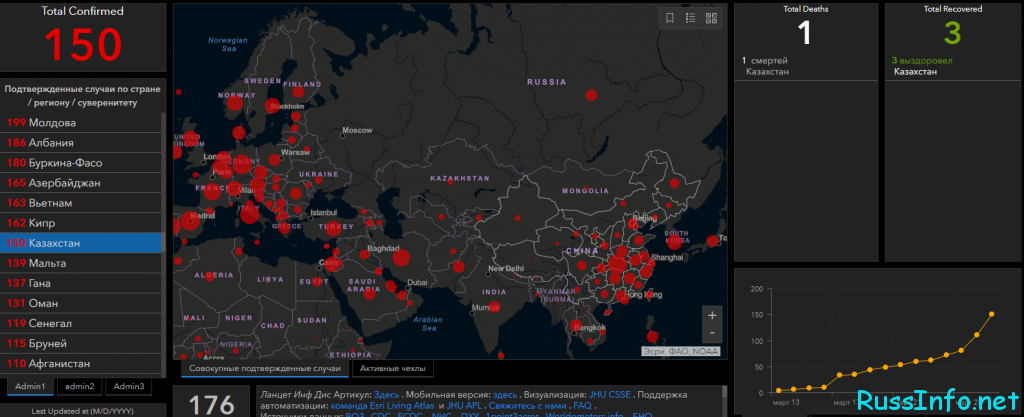This screenshot has height=417, width=1024.
Task: Click the Mongolia label on the map
Action: [x=585, y=191]
